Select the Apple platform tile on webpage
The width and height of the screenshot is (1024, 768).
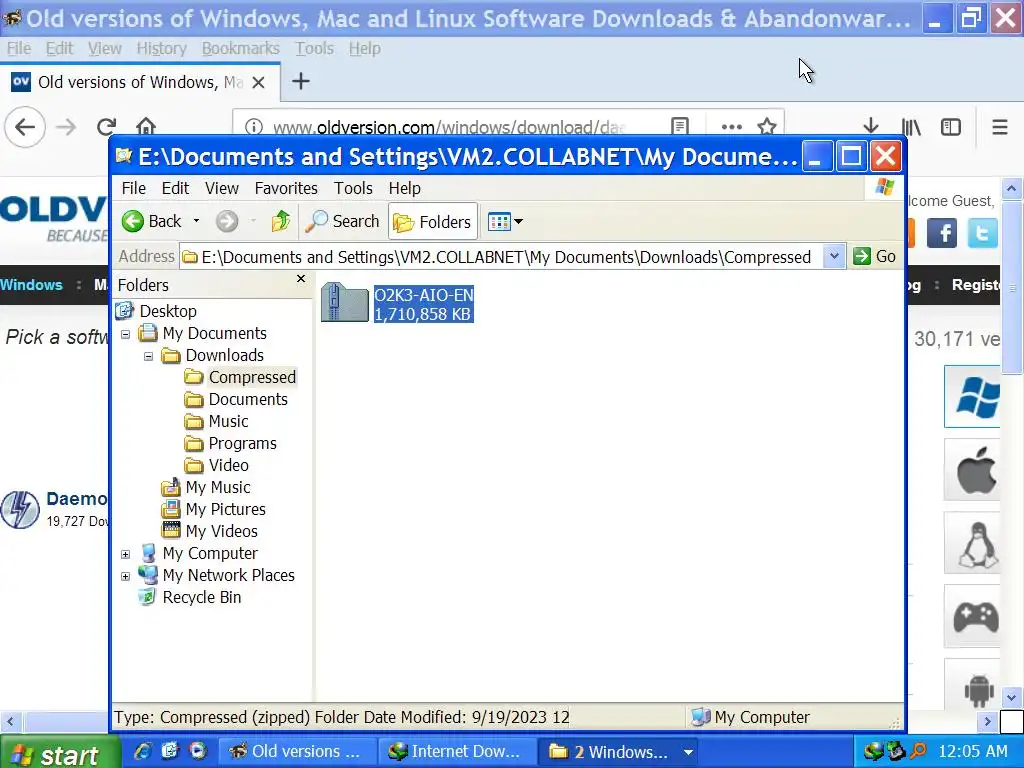pos(972,470)
